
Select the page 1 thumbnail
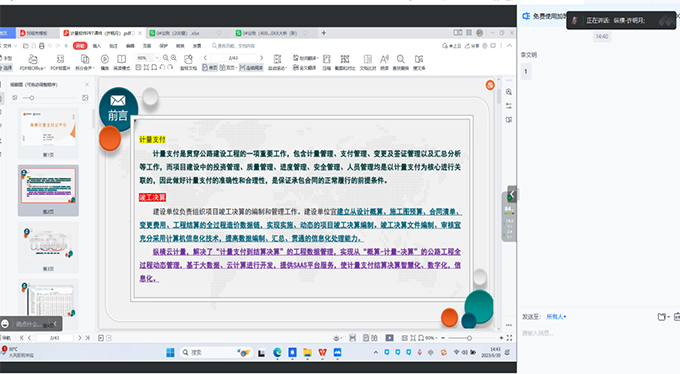click(49, 129)
